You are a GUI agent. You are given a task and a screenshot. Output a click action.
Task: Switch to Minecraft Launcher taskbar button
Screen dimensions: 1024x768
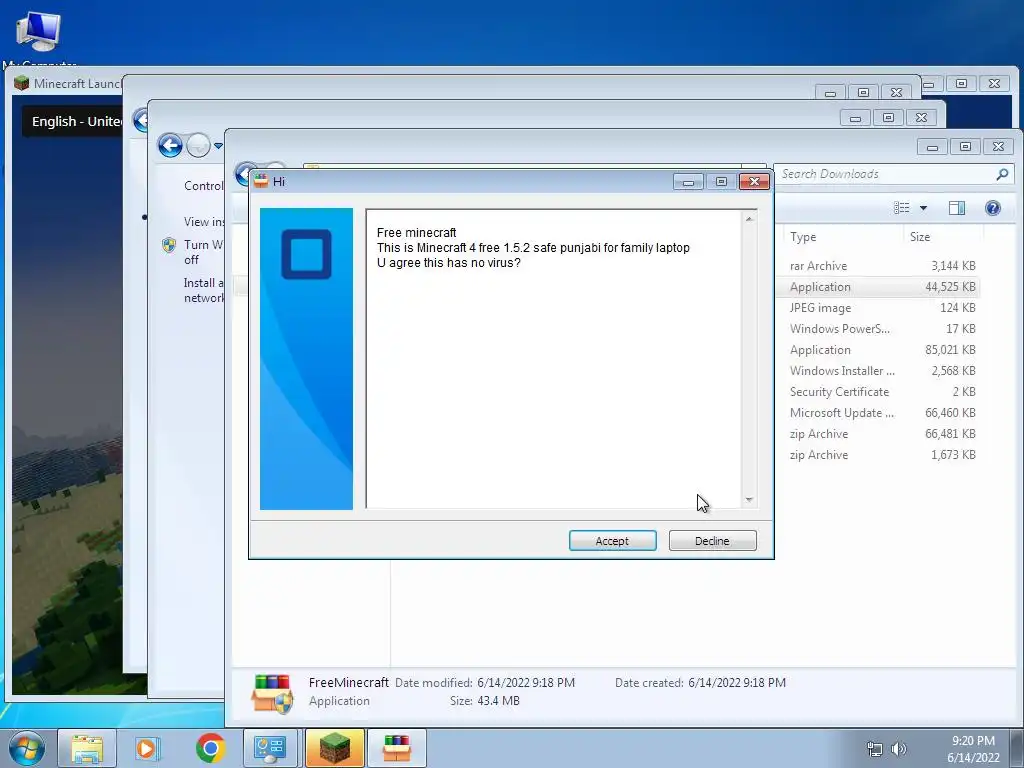click(x=334, y=748)
